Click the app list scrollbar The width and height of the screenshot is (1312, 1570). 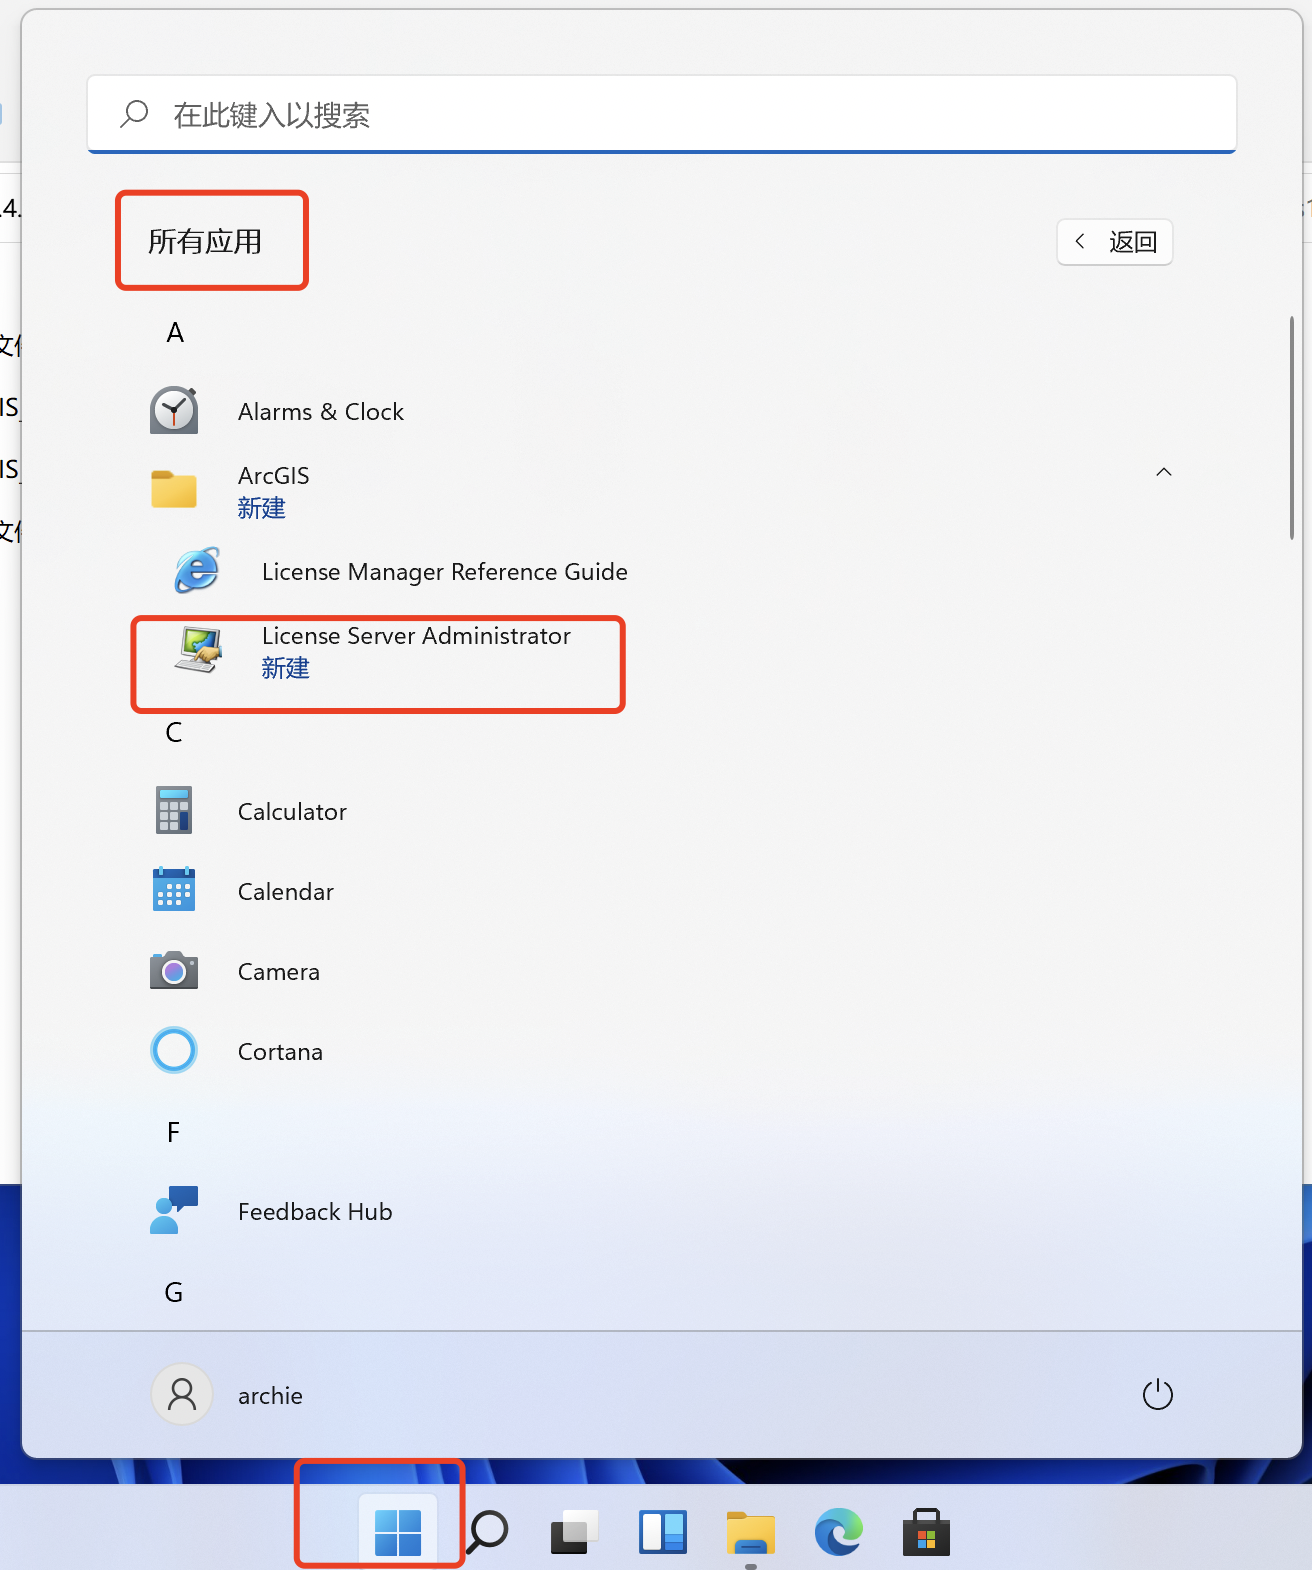[x=1292, y=428]
